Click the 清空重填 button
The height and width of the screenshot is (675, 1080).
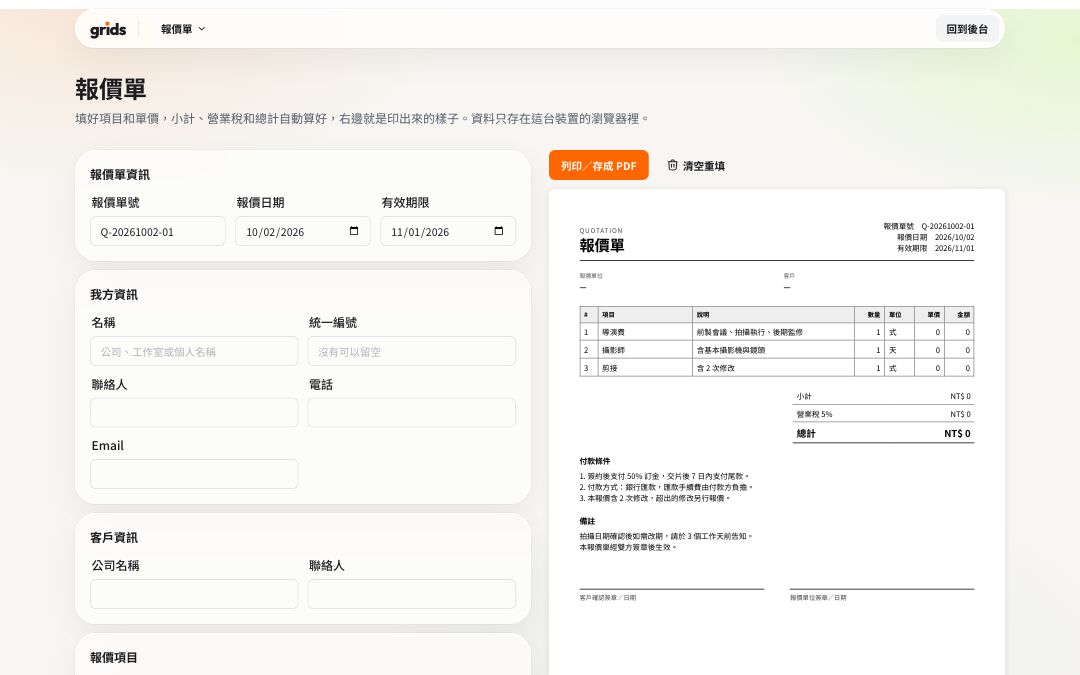pos(696,165)
